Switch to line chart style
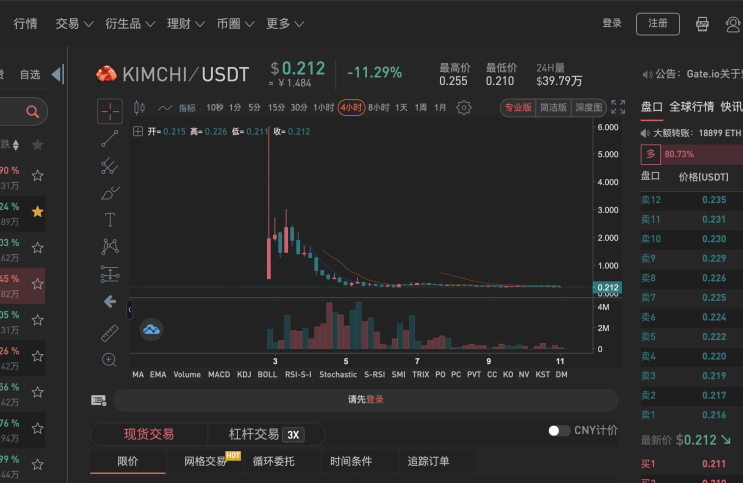This screenshot has width=743, height=483. (164, 108)
